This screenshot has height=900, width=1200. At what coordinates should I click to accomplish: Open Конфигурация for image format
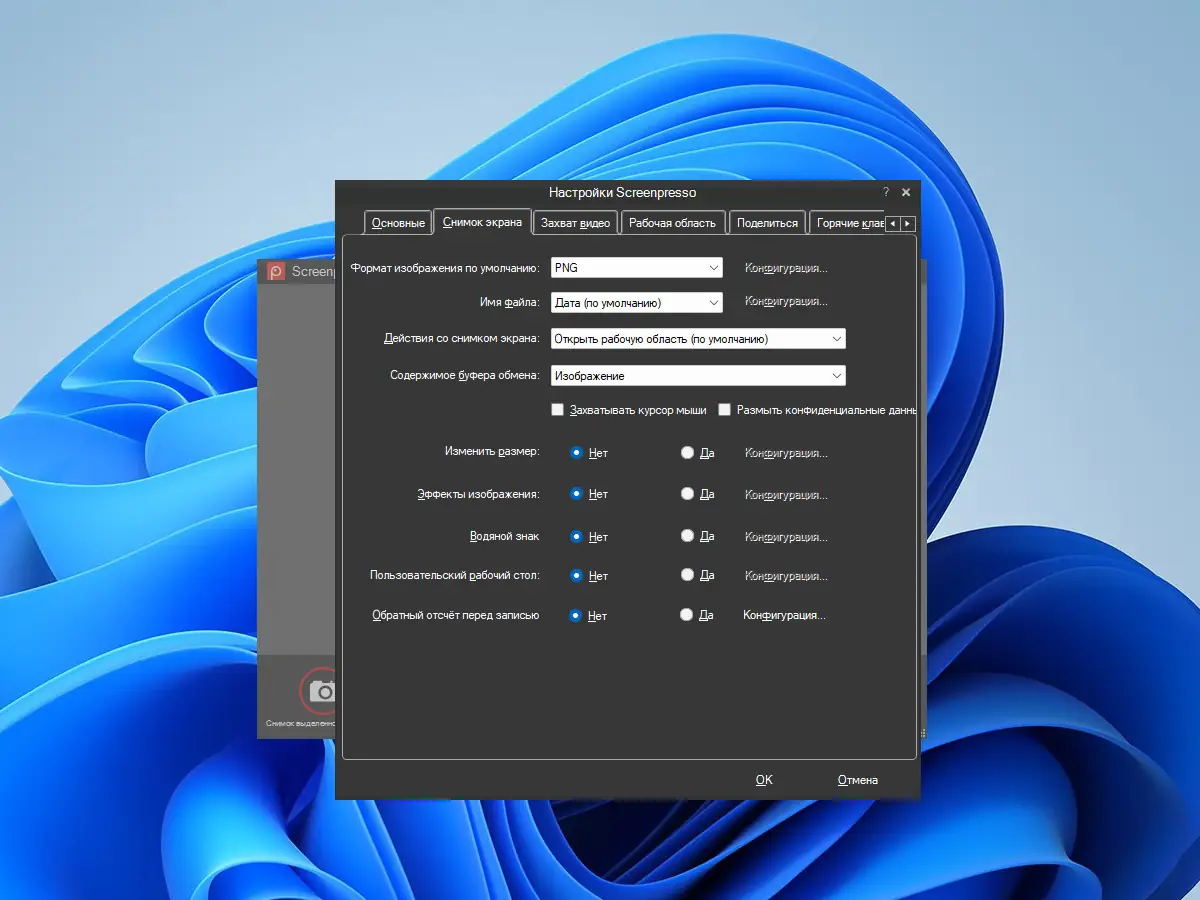click(786, 268)
